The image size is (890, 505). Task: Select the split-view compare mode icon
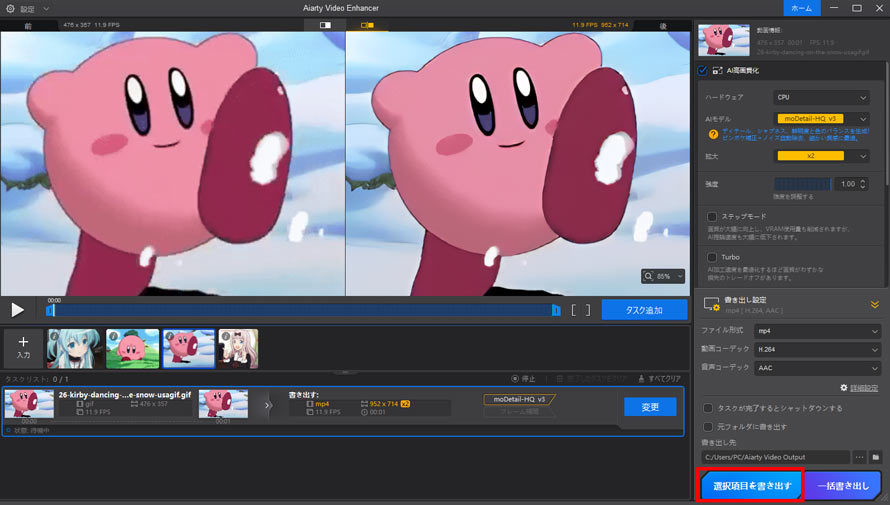pyautogui.click(x=367, y=25)
